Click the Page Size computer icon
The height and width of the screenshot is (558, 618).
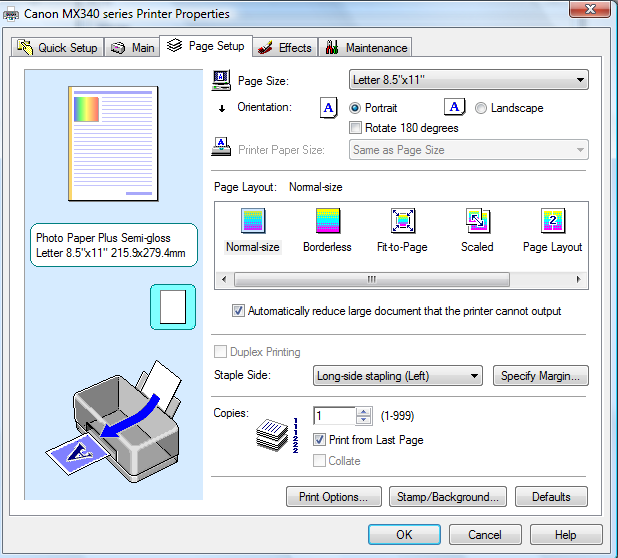(x=221, y=80)
